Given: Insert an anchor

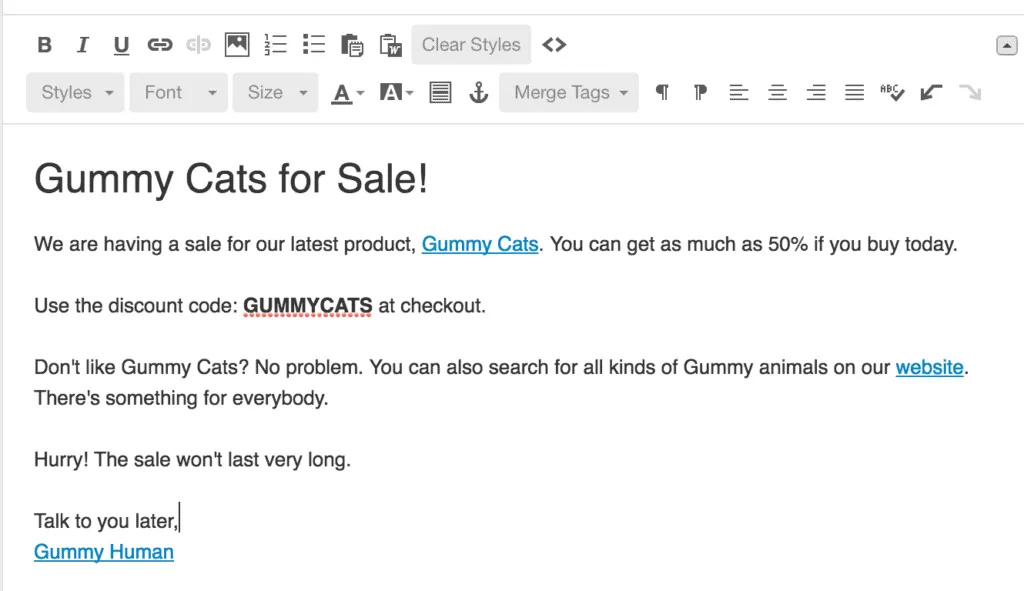Looking at the screenshot, I should click(479, 92).
